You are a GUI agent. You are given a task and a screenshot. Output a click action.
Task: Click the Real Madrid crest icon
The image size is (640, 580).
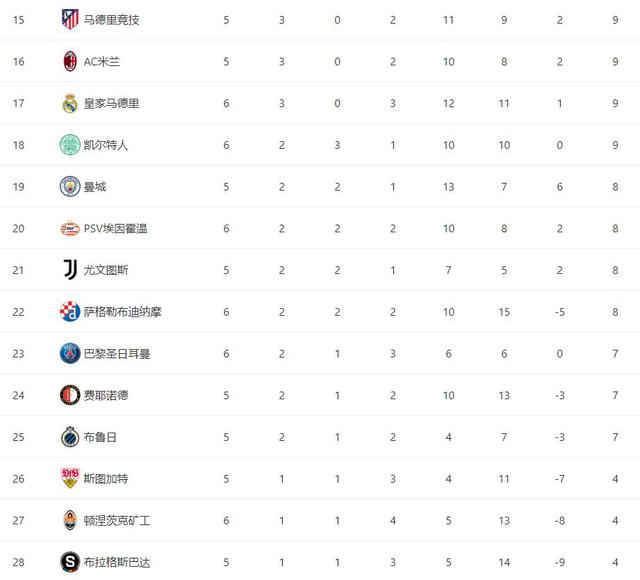[x=69, y=103]
